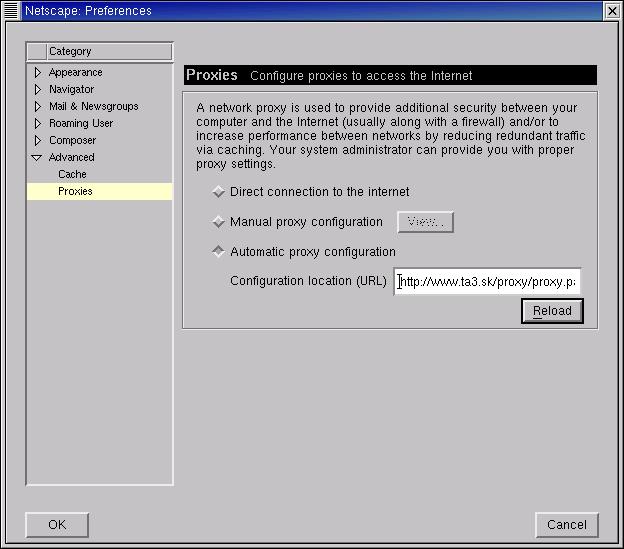Select Automatic proxy configuration radio
This screenshot has width=624, height=549.
tap(218, 251)
